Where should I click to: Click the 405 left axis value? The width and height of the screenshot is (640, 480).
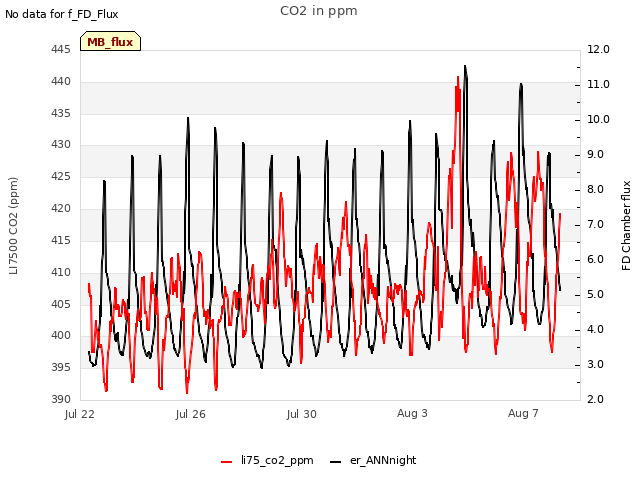pyautogui.click(x=61, y=304)
